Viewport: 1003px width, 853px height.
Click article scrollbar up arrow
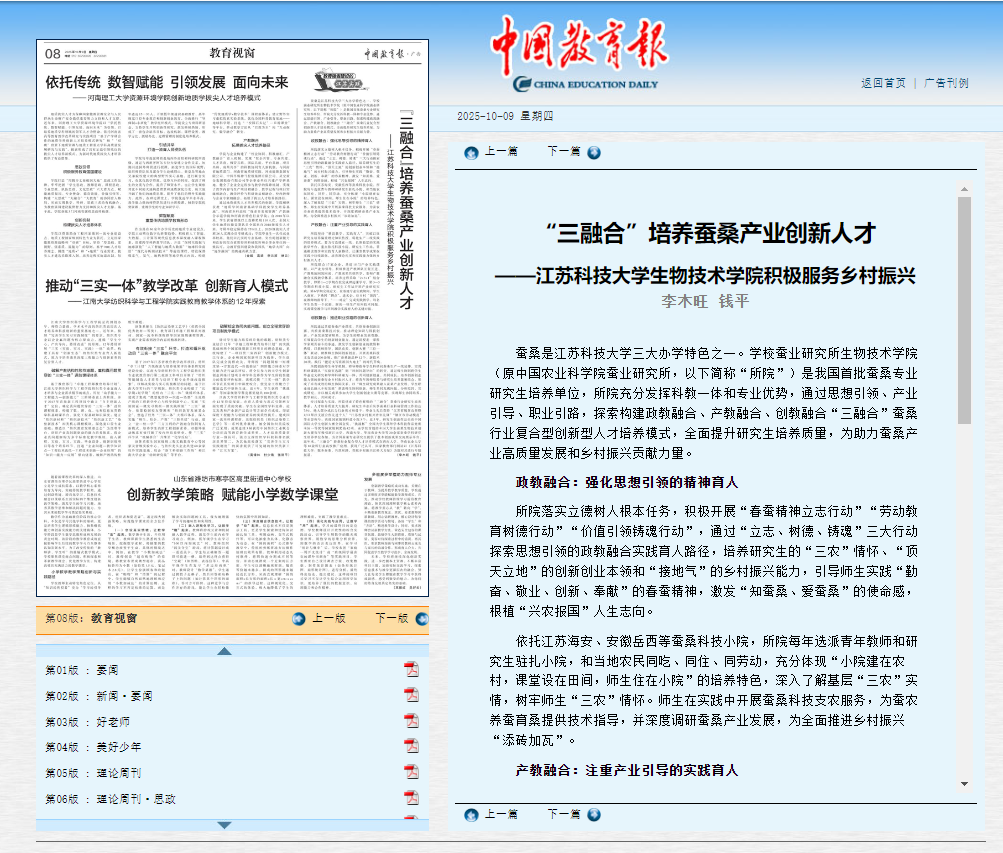pos(964,187)
